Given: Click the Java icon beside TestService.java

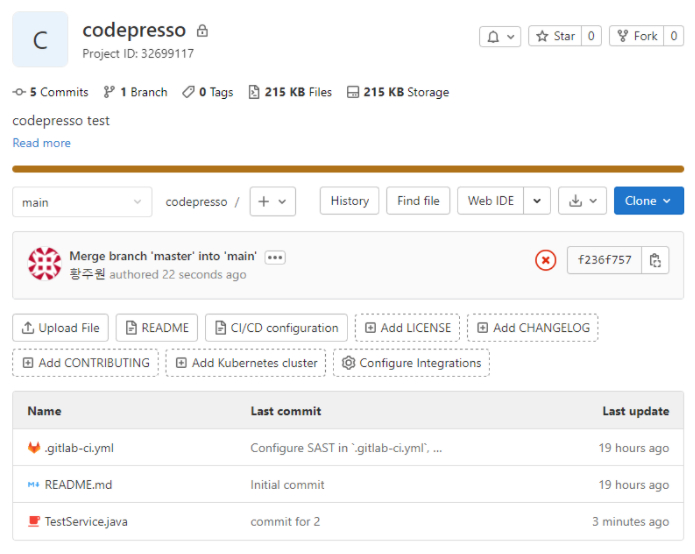Looking at the screenshot, I should [34, 521].
